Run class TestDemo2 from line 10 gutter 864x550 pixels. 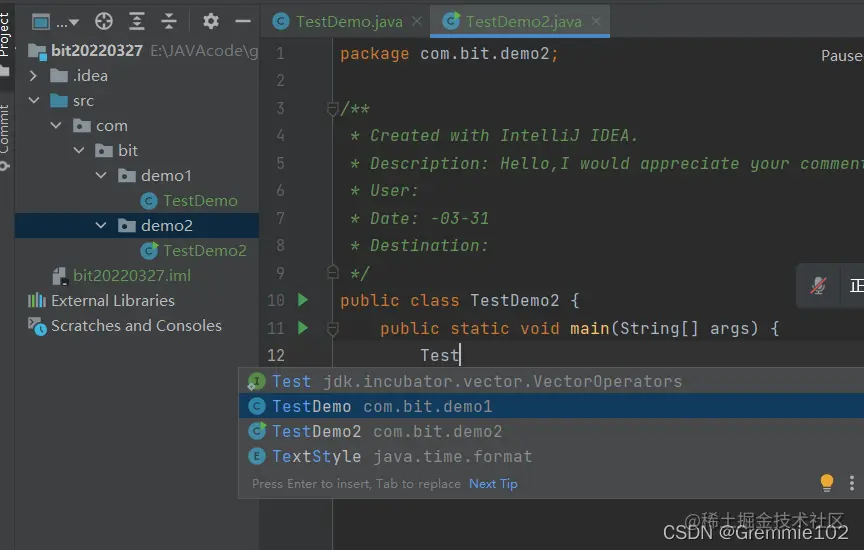point(303,300)
